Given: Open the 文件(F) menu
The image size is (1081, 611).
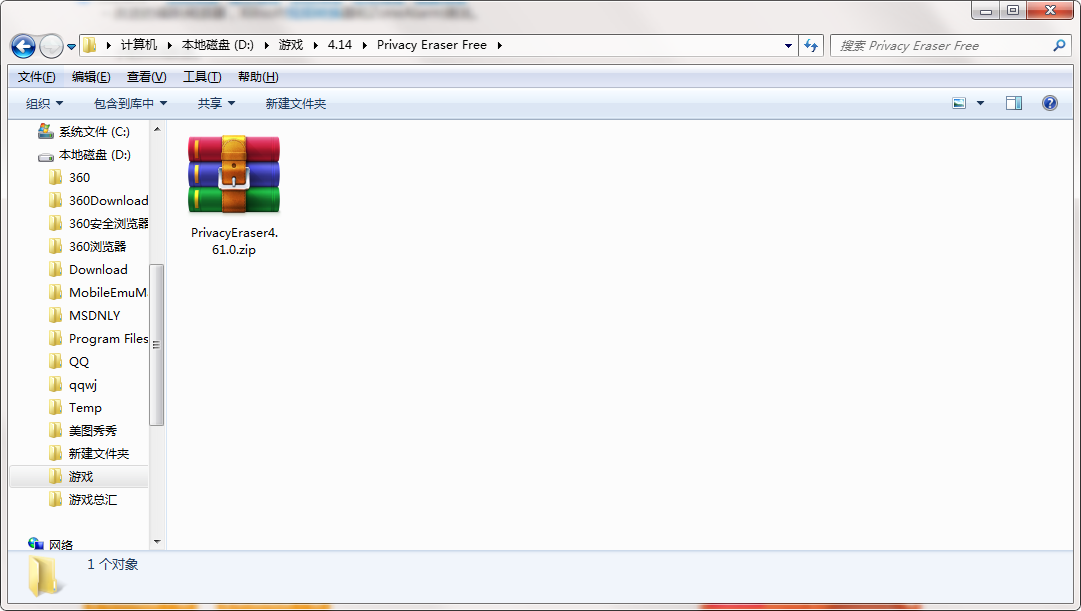Looking at the screenshot, I should 37,77.
